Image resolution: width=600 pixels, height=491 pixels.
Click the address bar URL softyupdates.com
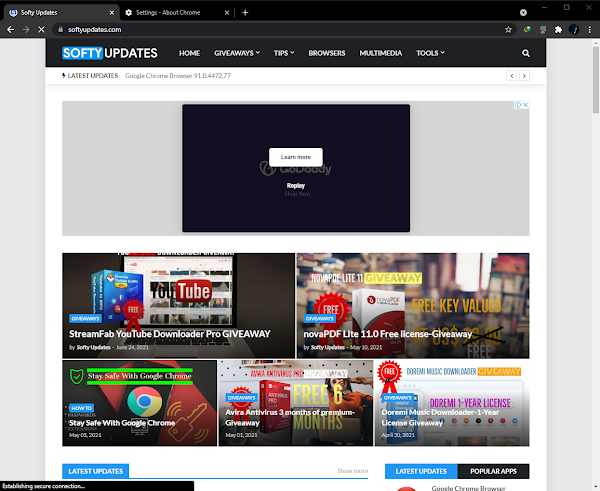tap(95, 29)
